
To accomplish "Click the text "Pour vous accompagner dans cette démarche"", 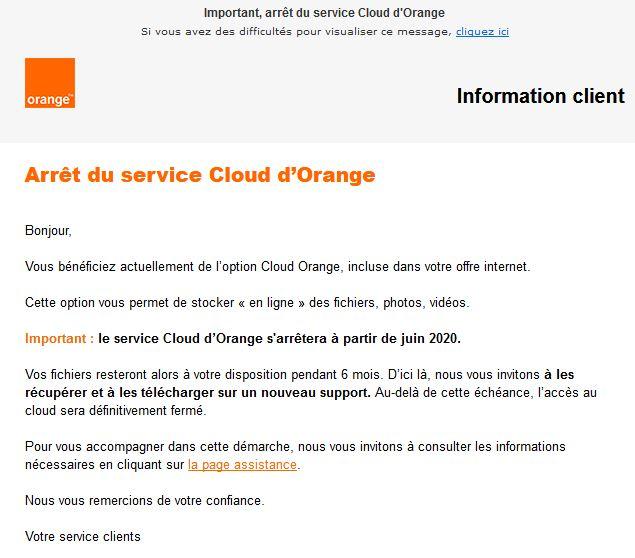I will tap(158, 446).
